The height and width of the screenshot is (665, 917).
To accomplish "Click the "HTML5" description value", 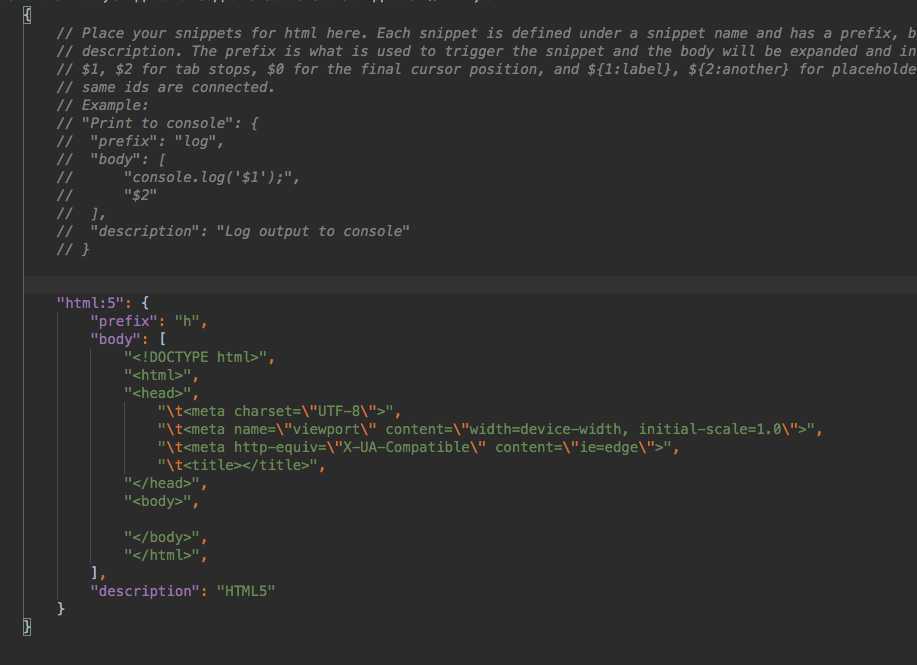I will pyautogui.click(x=246, y=591).
